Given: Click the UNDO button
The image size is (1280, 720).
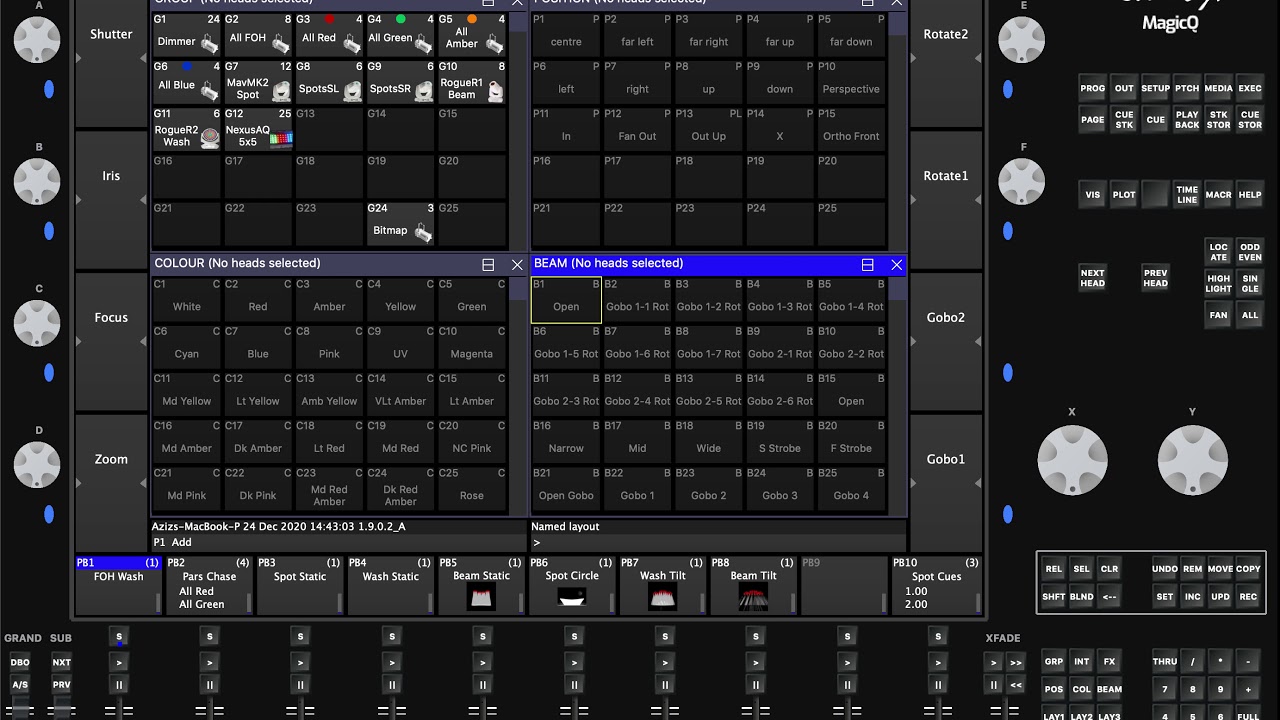Looking at the screenshot, I should [1165, 569].
